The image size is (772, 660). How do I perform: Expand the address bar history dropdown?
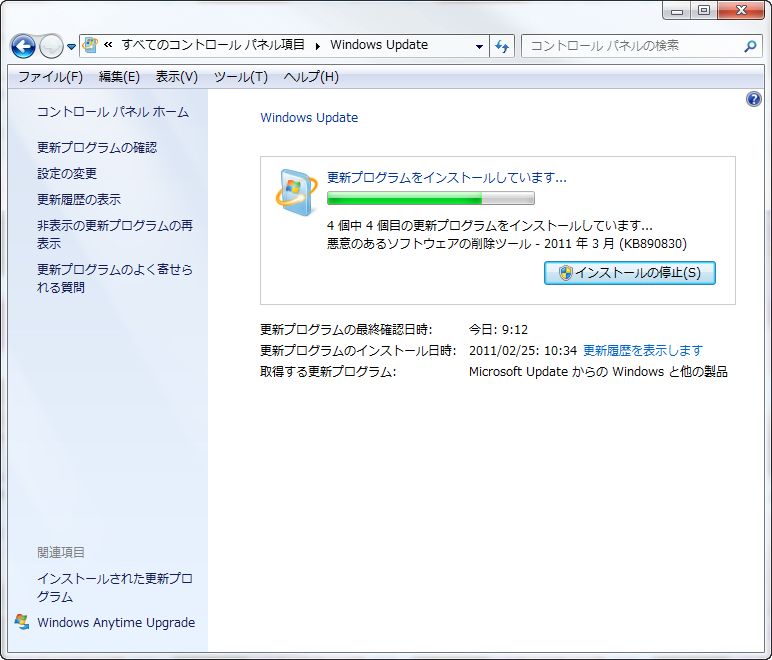point(479,46)
